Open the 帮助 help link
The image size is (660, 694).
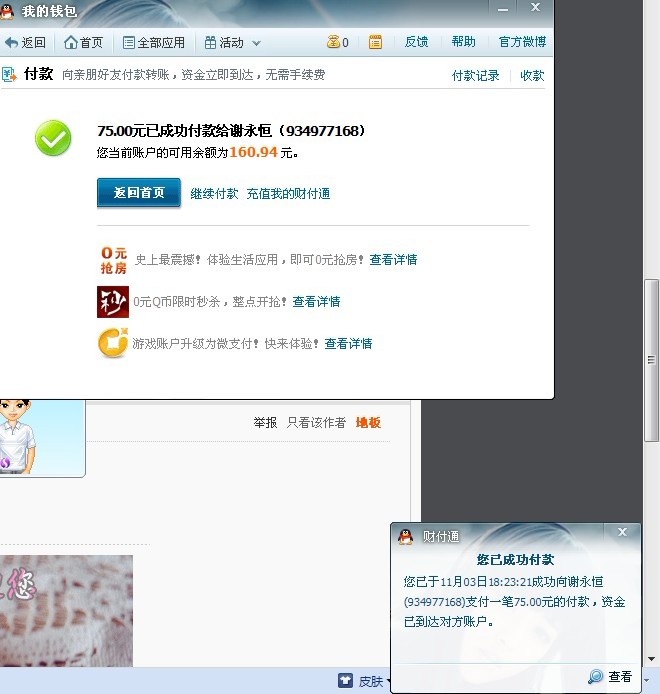pos(463,42)
